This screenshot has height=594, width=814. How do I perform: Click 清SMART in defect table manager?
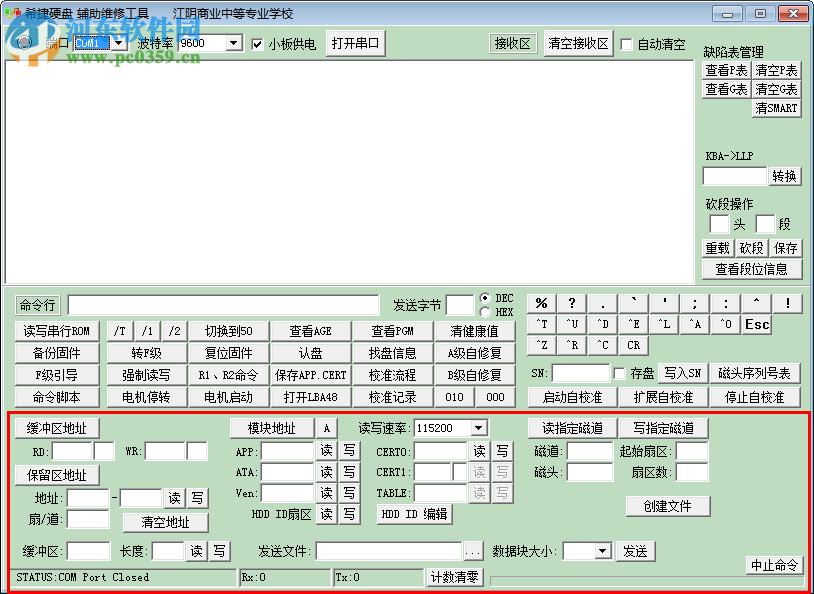tap(776, 108)
